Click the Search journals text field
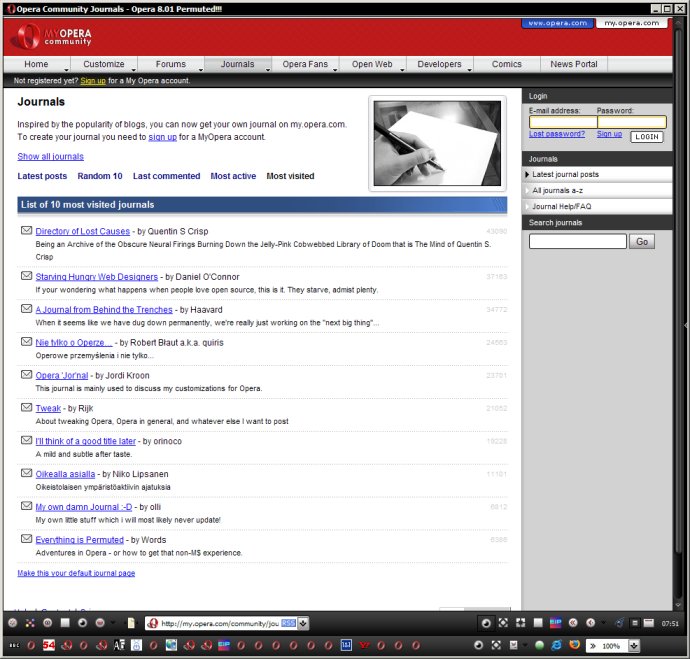Image resolution: width=690 pixels, height=659 pixels. pyautogui.click(x=577, y=241)
